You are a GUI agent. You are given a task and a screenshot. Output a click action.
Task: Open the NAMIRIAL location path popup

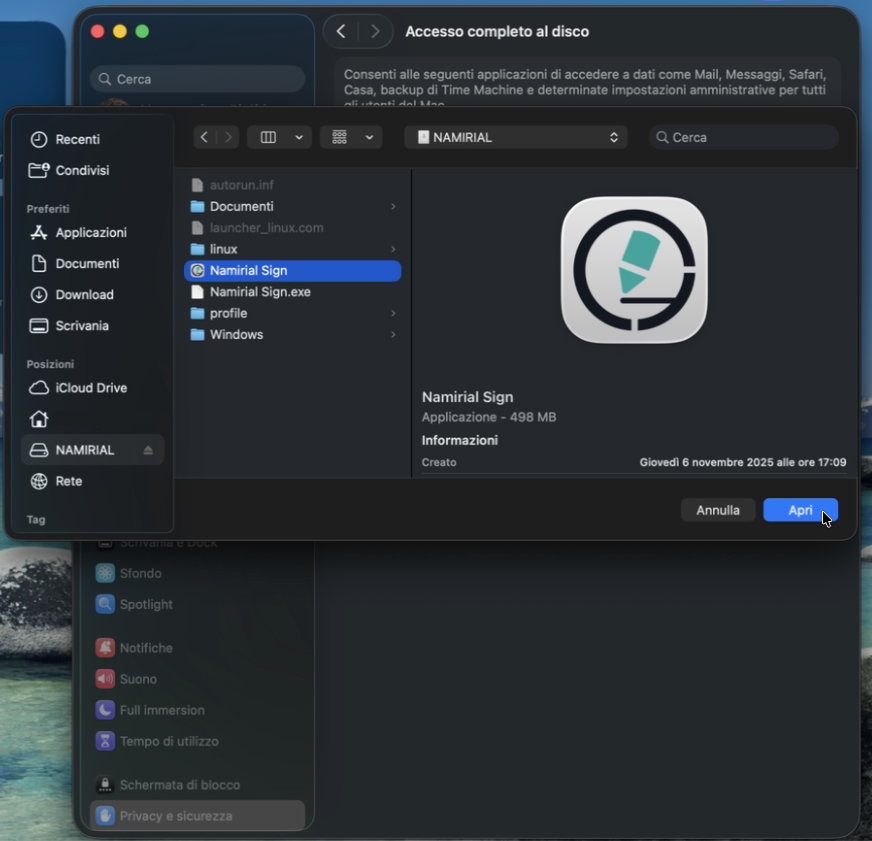pyautogui.click(x=516, y=137)
